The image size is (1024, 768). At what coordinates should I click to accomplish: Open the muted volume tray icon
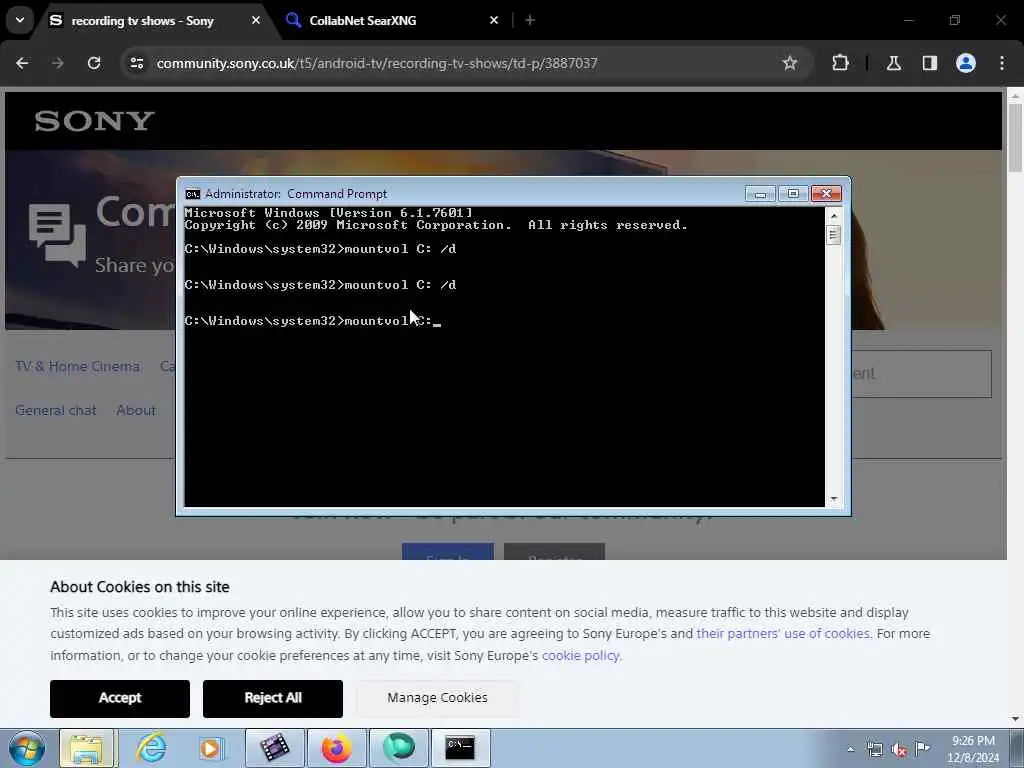click(899, 750)
